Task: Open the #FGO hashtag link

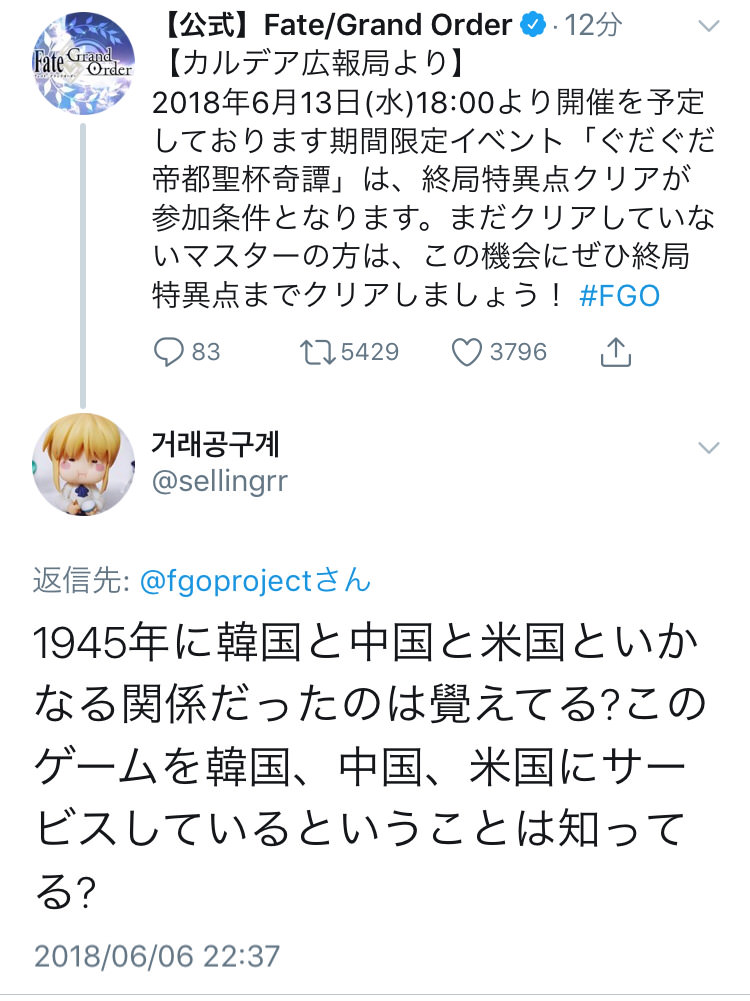Action: (619, 296)
